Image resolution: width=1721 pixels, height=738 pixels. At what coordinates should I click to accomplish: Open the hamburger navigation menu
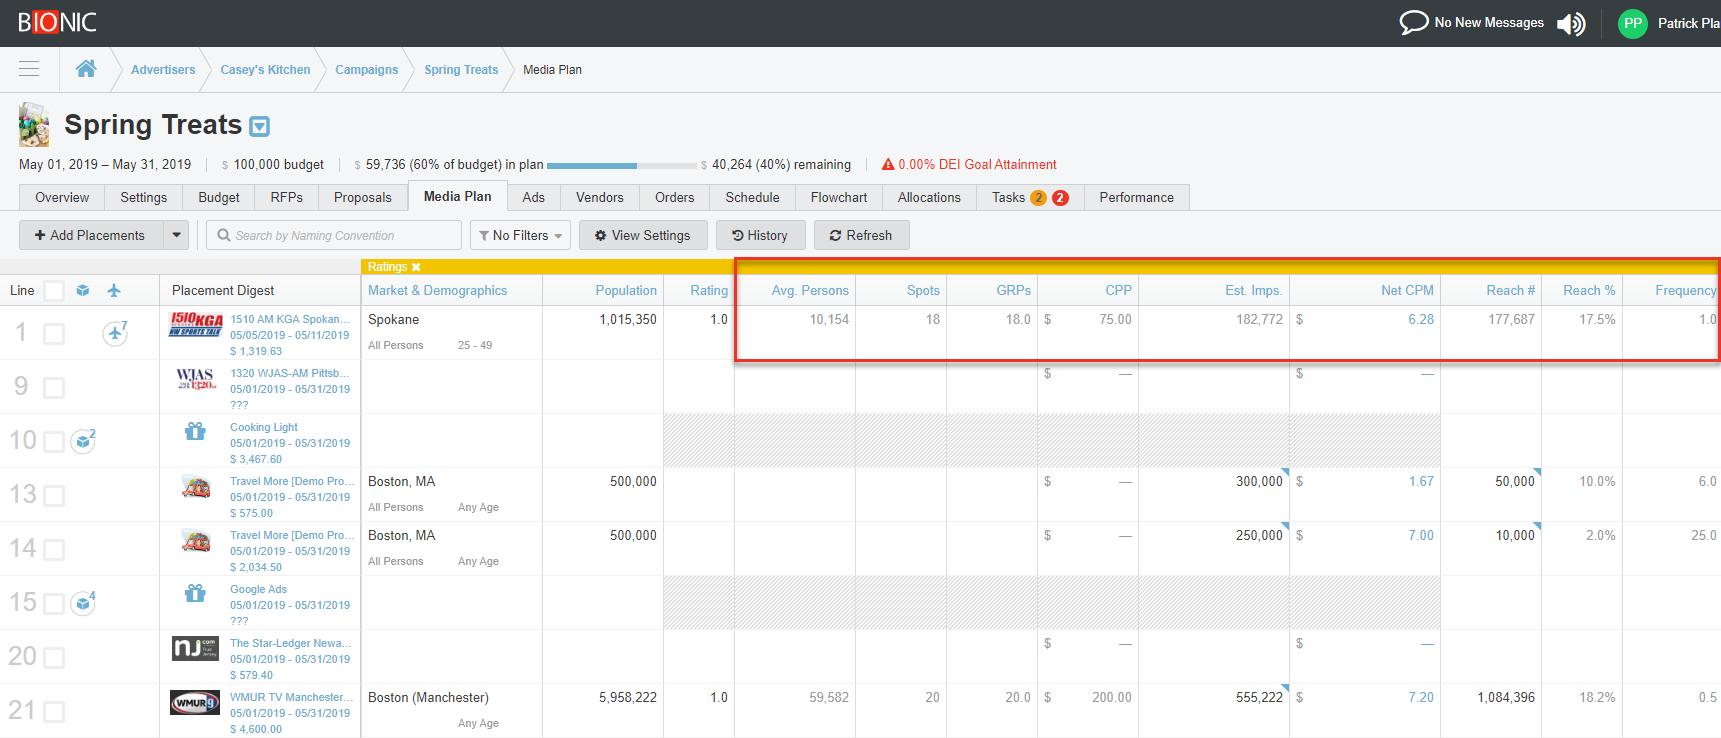[29, 69]
